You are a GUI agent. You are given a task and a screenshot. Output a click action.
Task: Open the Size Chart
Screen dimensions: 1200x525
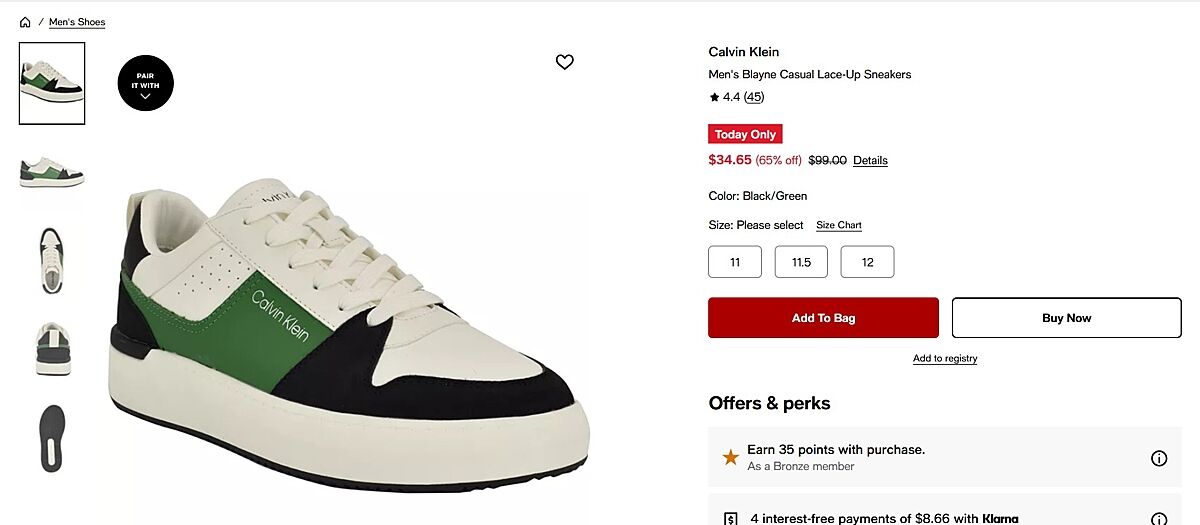point(838,225)
